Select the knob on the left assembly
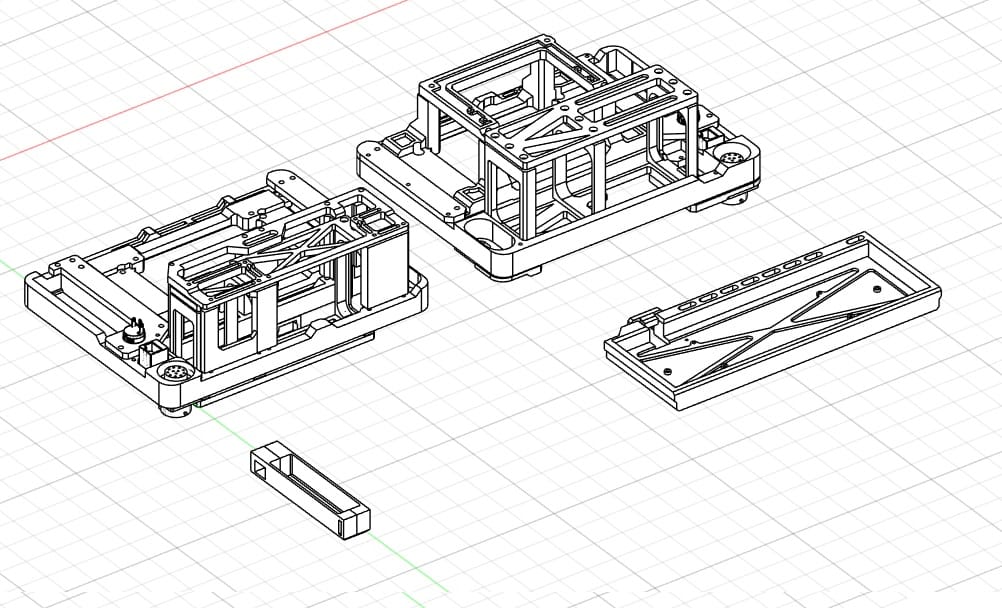1002x608 pixels. tap(133, 330)
